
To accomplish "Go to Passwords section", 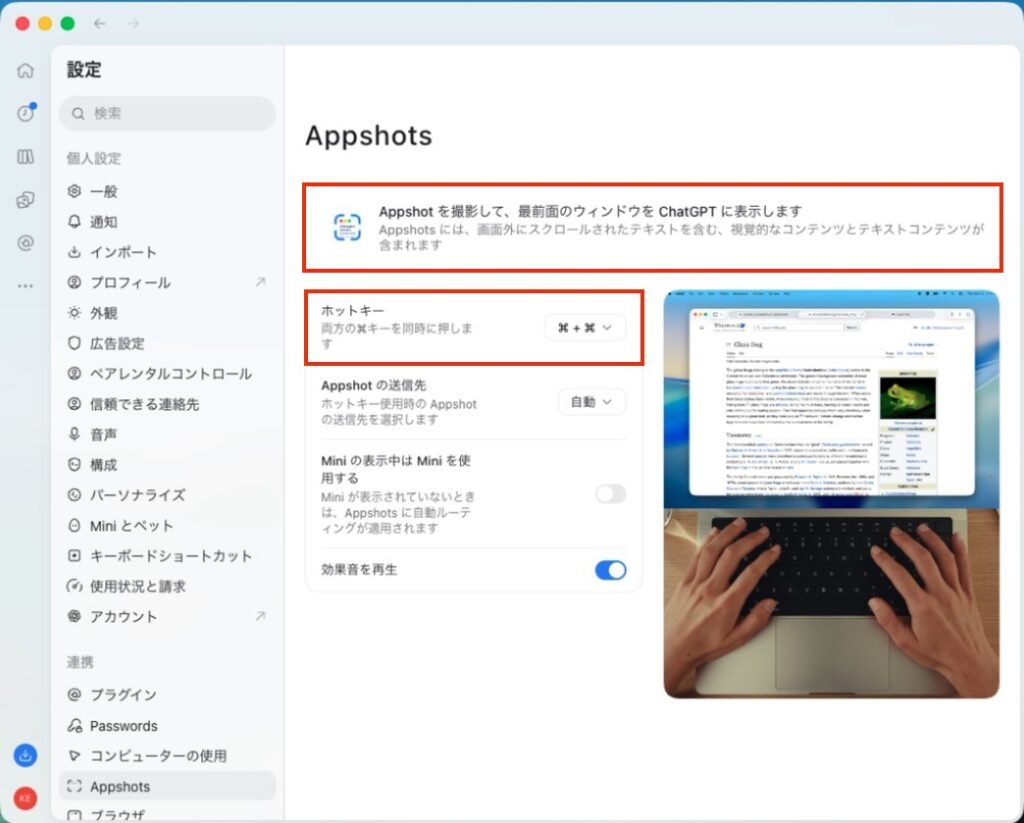I will (167, 726).
